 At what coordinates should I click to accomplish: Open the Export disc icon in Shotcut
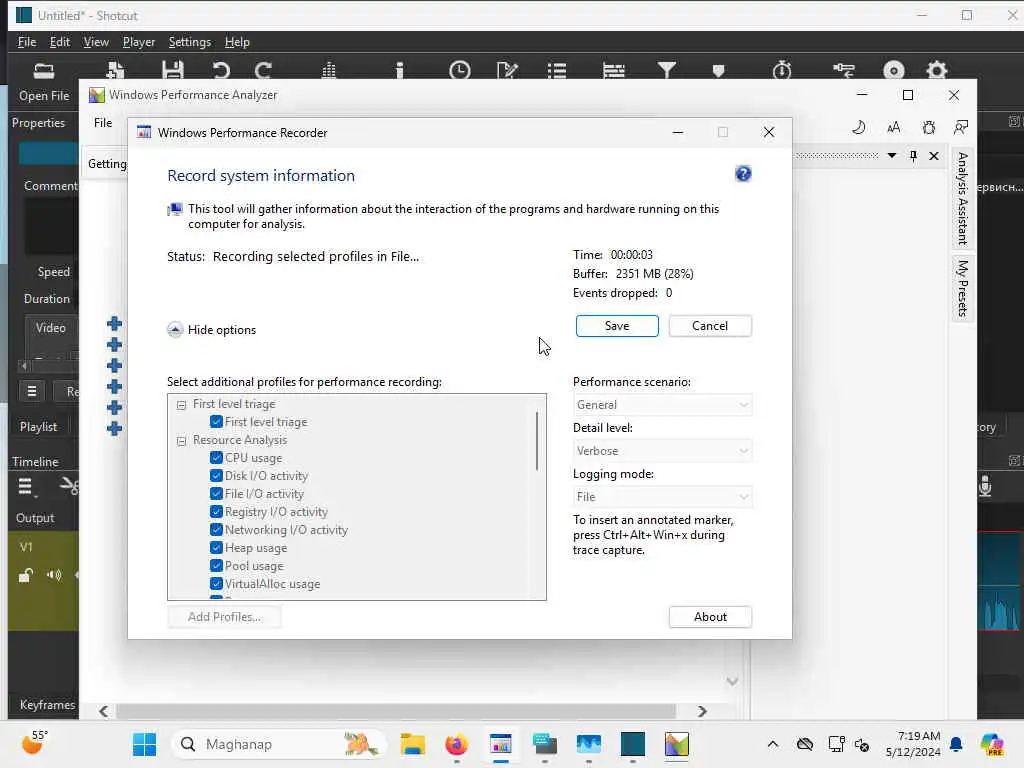pyautogui.click(x=894, y=70)
